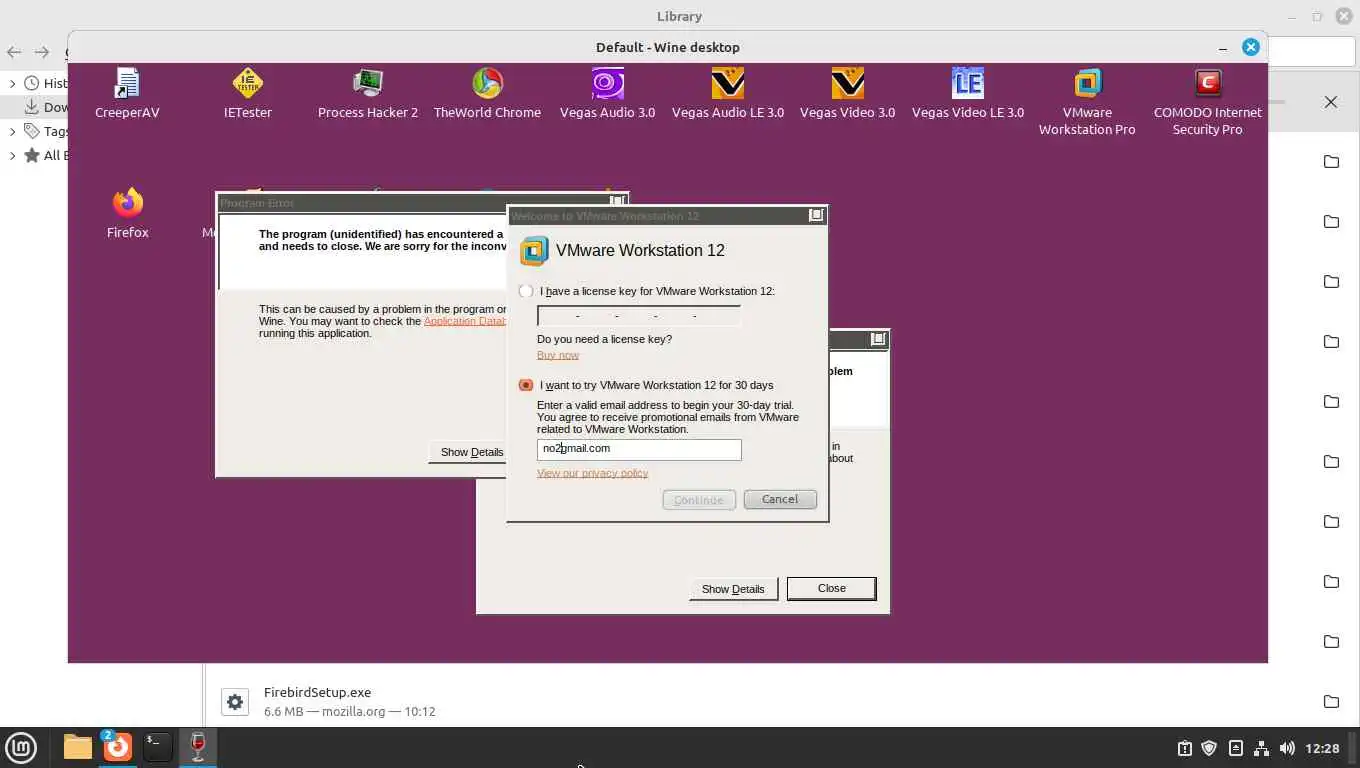The width and height of the screenshot is (1360, 768).
Task: Click the titlebar button of the VMware Welcome dialog
Action: pyautogui.click(x=816, y=215)
